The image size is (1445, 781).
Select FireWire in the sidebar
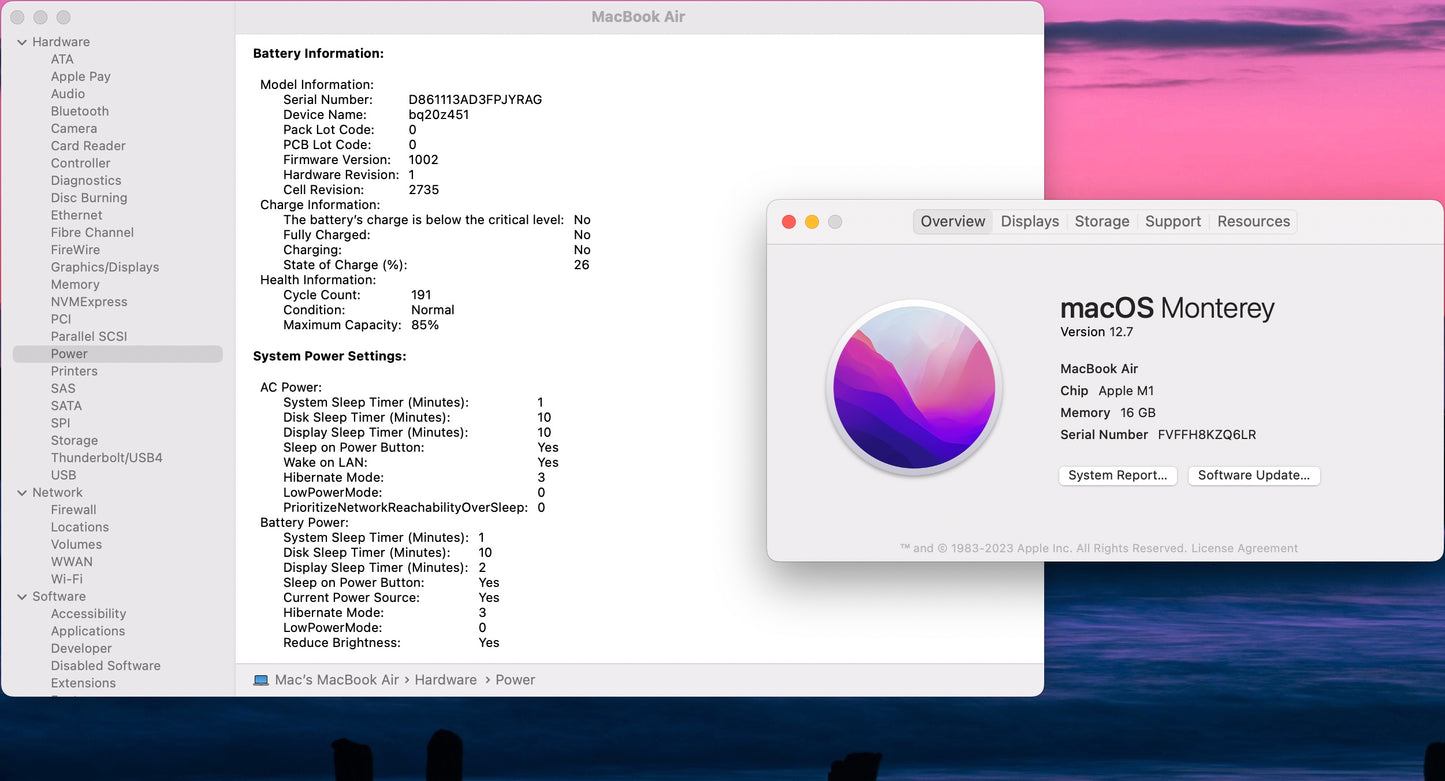[75, 250]
